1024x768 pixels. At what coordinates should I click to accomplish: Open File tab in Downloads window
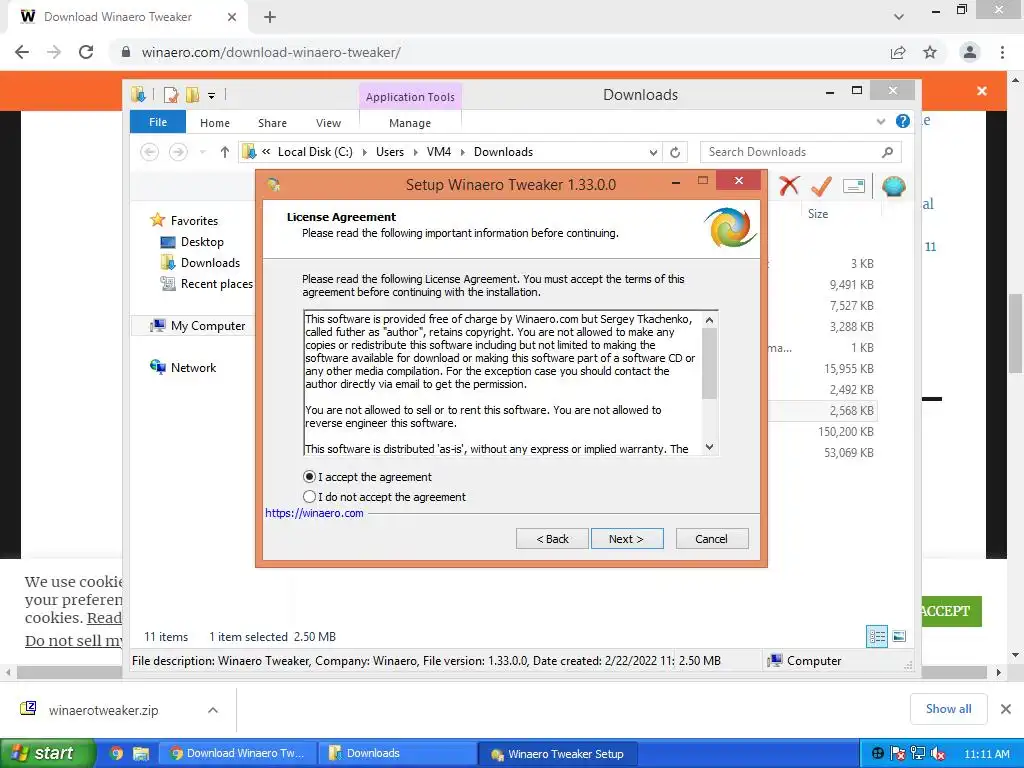(x=158, y=122)
